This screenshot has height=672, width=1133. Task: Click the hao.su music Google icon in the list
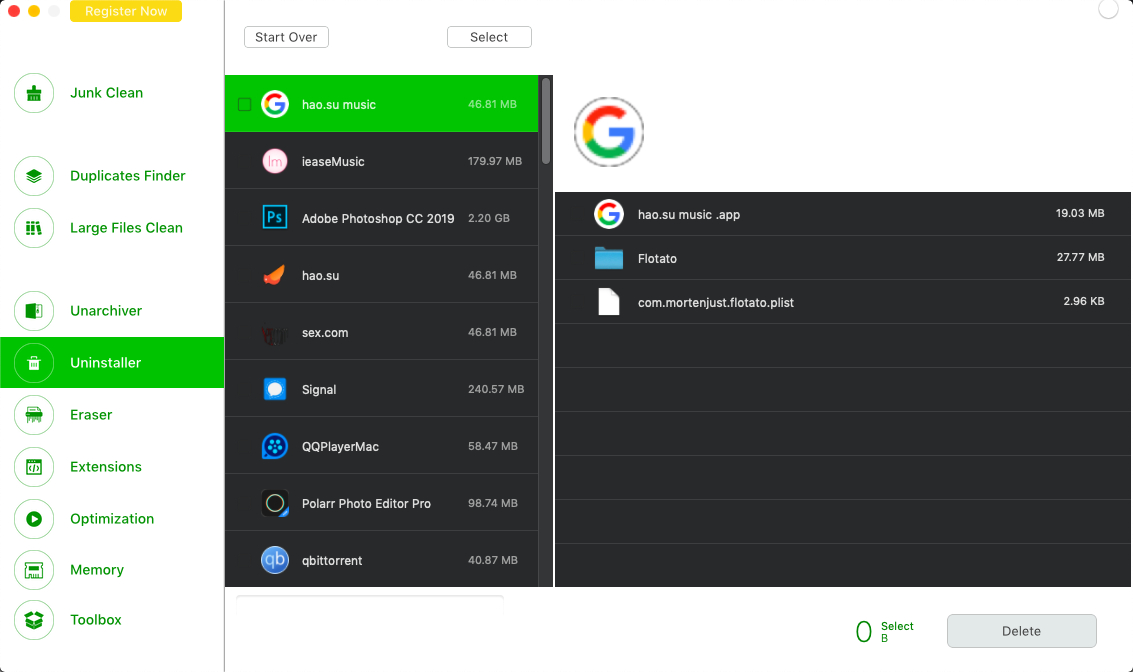coord(275,104)
